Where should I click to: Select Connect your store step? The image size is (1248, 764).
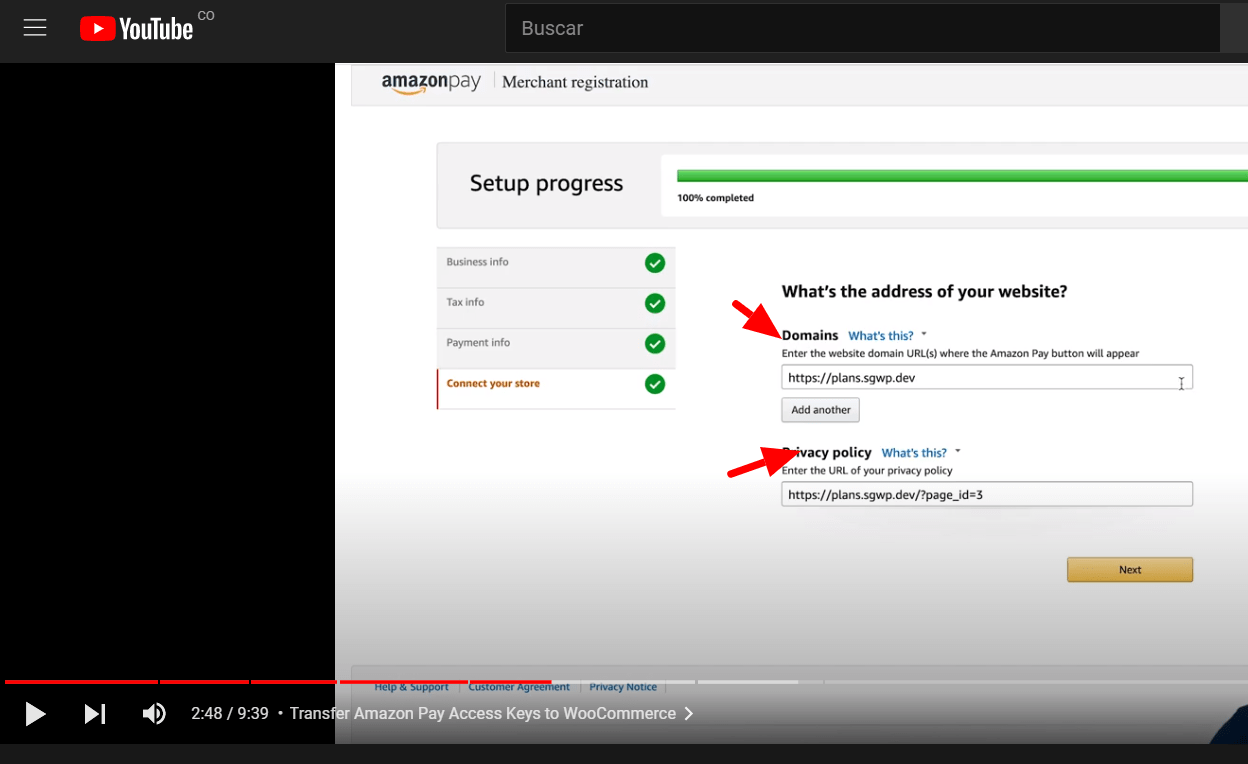(x=556, y=388)
